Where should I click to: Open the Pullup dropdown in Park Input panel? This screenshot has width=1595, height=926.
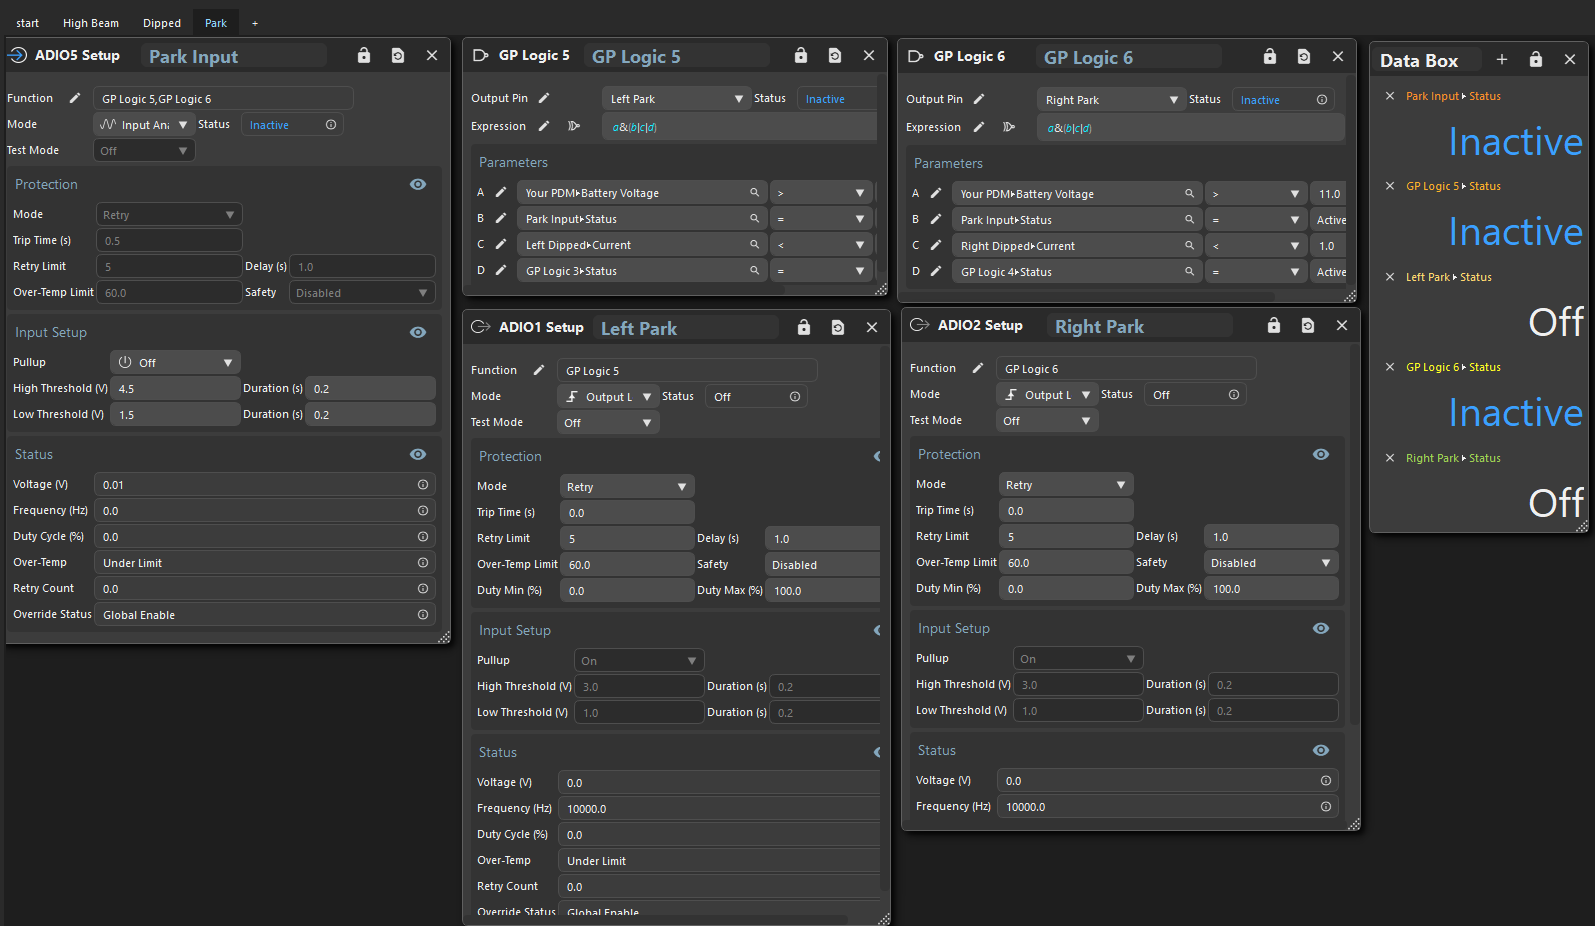175,363
